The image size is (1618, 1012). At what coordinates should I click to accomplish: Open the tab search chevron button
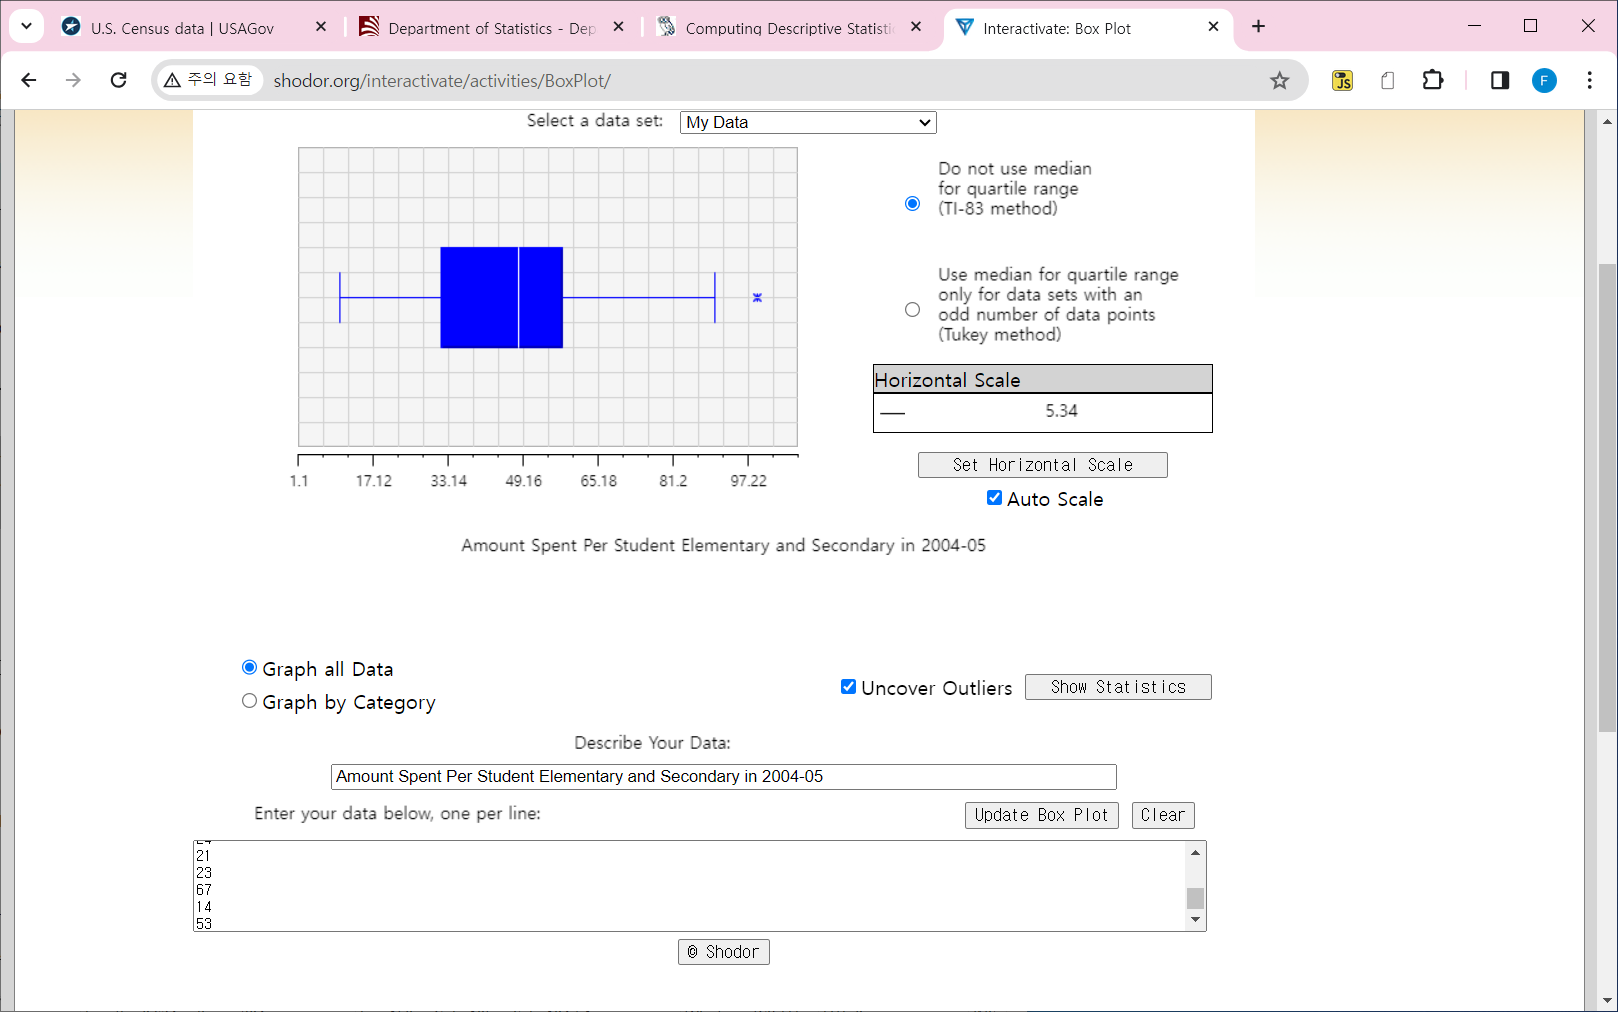click(26, 26)
